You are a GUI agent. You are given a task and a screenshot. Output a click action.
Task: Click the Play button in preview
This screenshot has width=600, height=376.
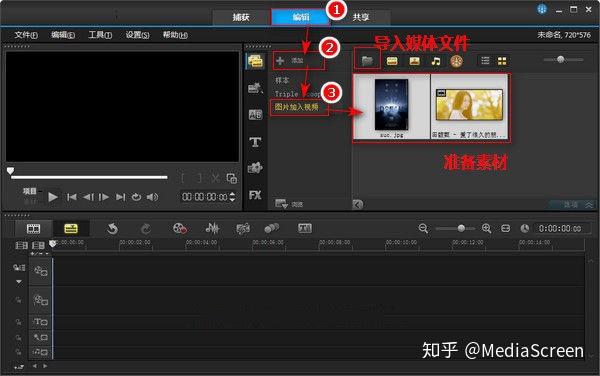pyautogui.click(x=53, y=197)
